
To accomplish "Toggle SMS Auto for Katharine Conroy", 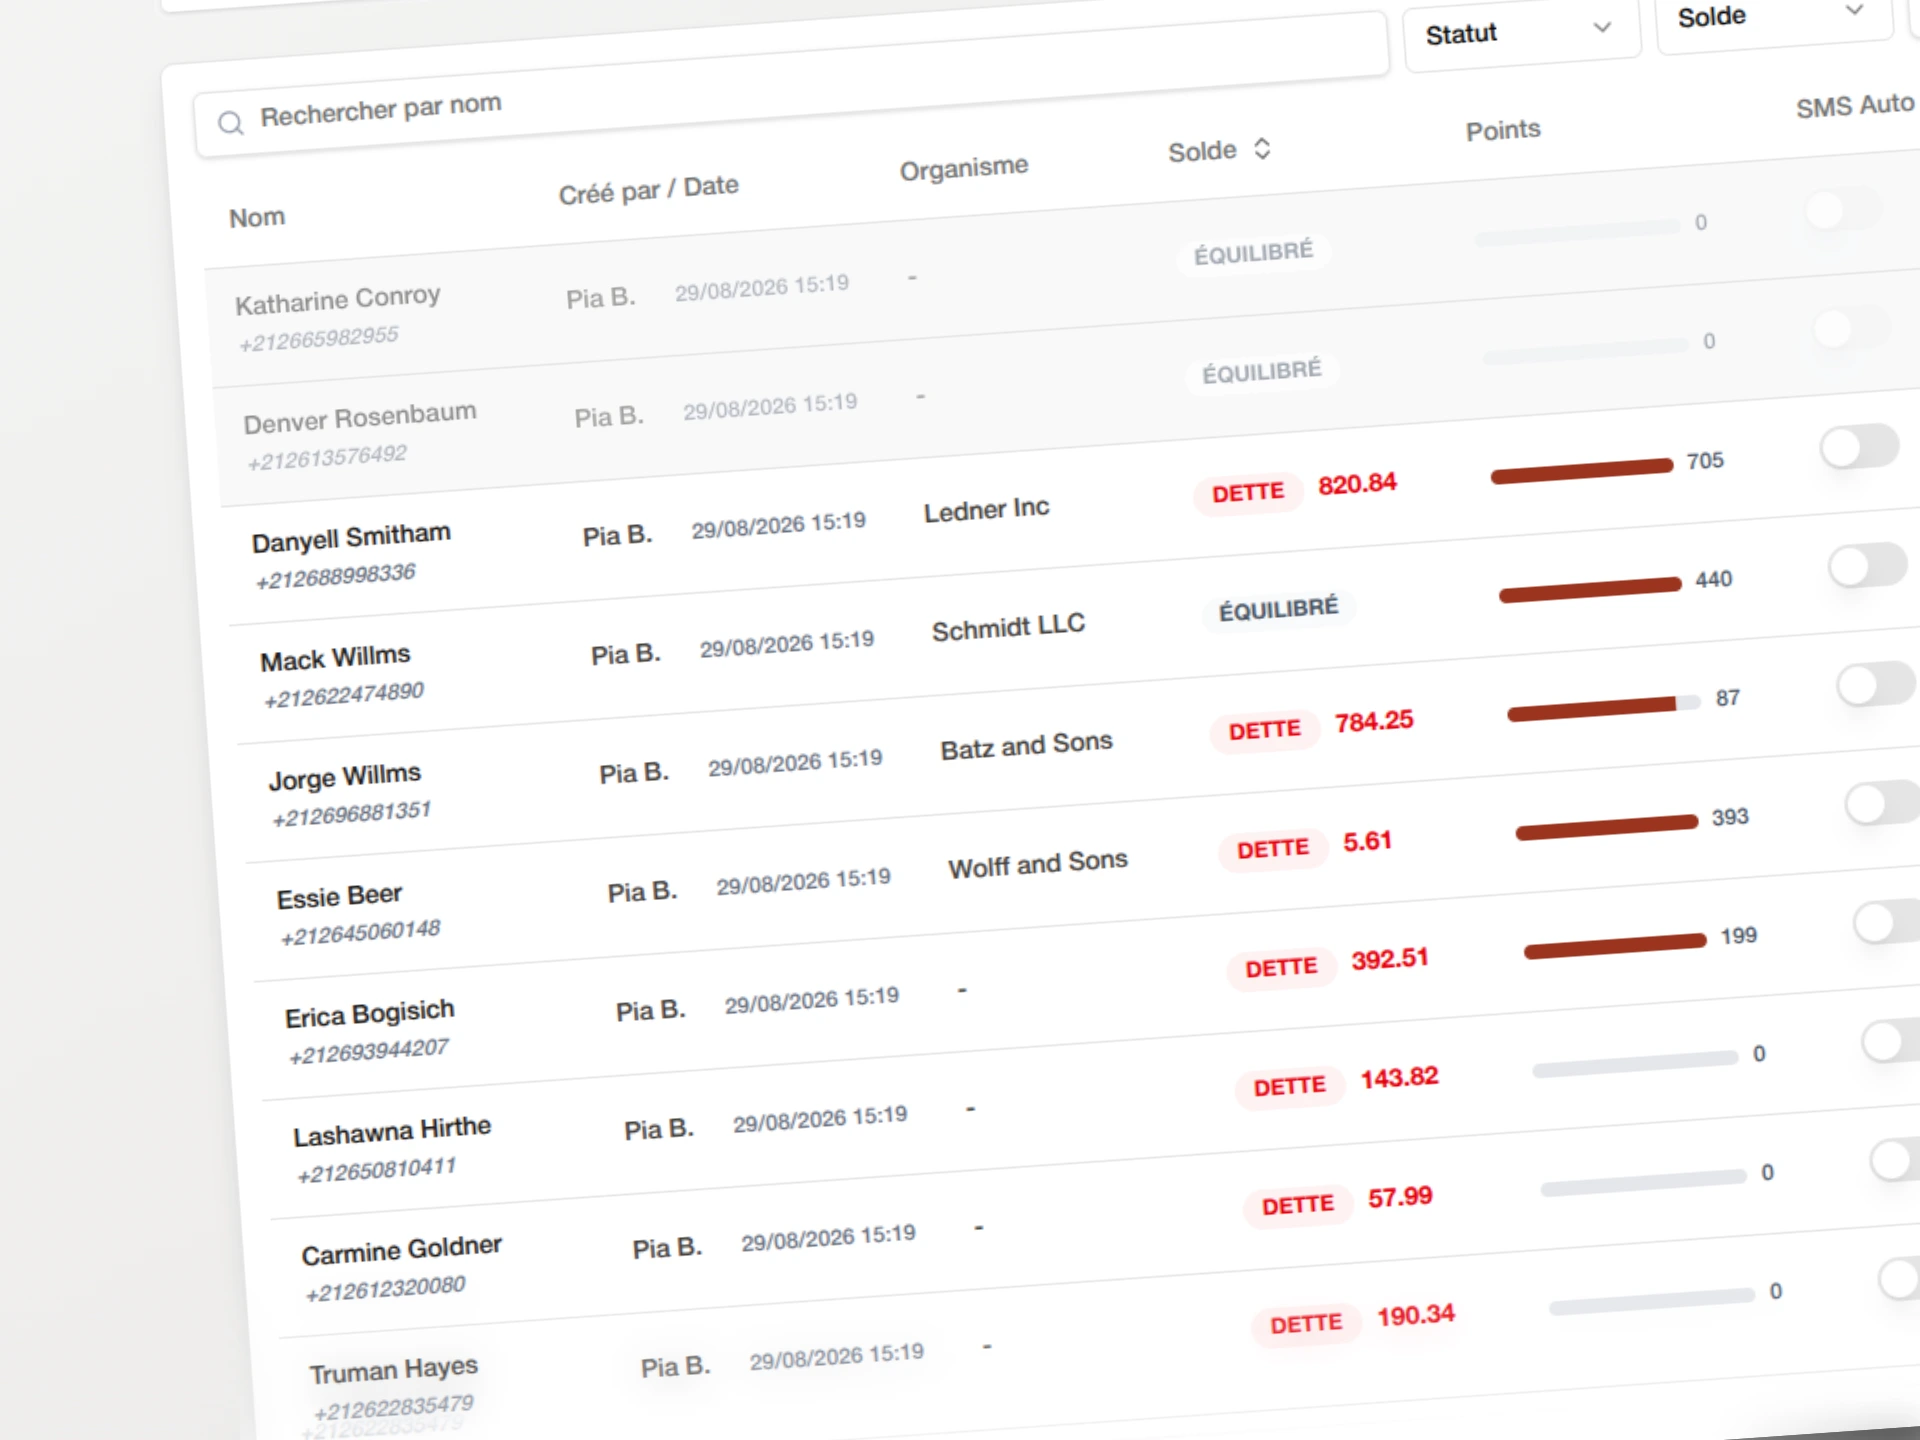I will 1843,209.
